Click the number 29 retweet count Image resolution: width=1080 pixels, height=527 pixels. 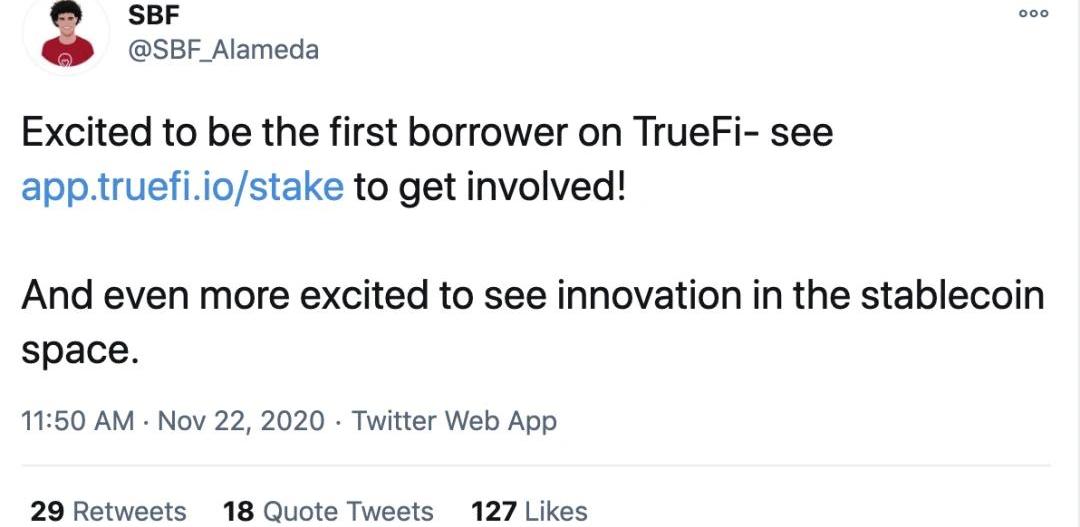[x=47, y=511]
